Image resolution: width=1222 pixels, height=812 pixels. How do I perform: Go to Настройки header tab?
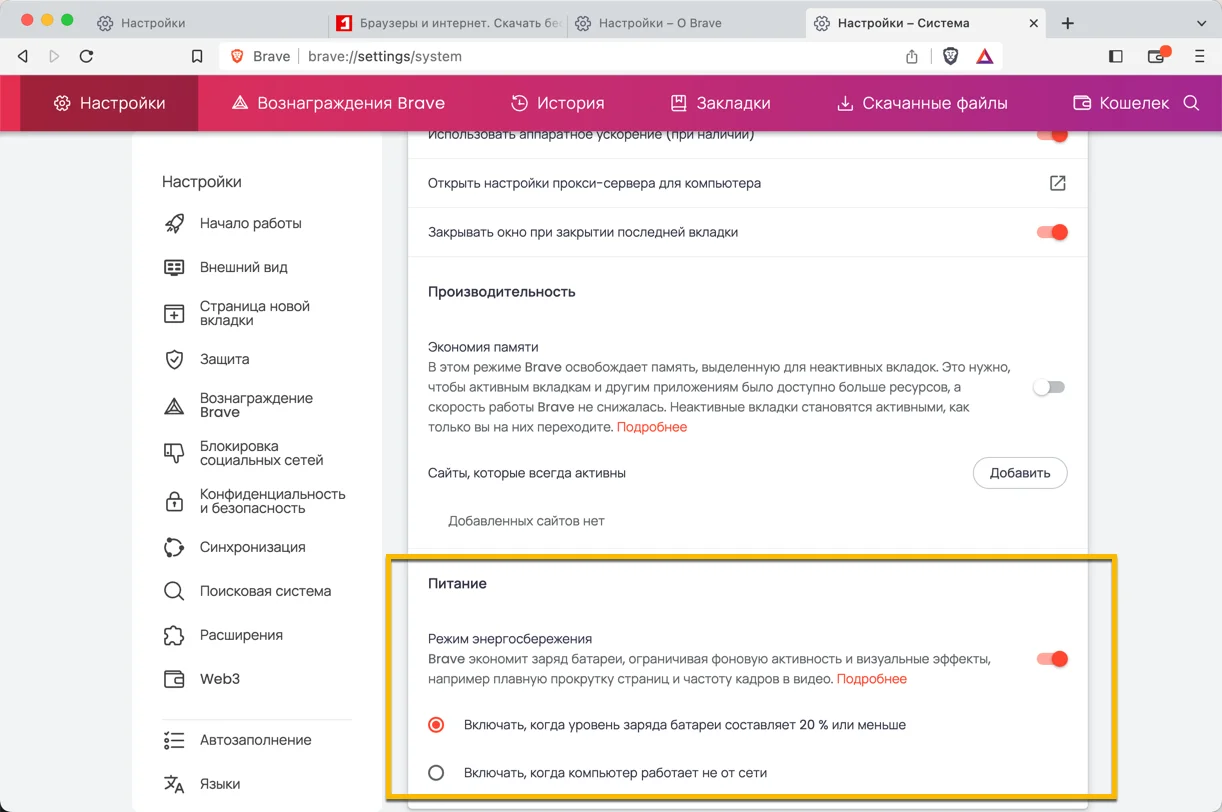pos(110,103)
